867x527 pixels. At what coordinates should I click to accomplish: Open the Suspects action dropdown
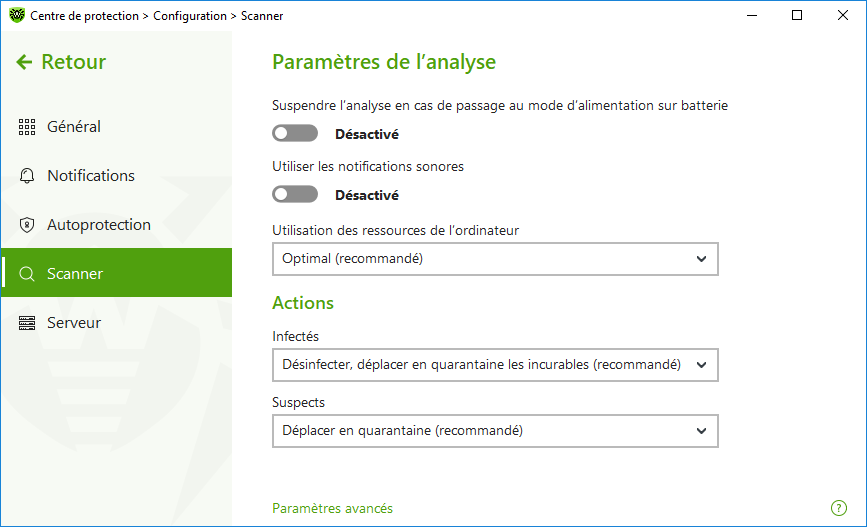tap(495, 431)
